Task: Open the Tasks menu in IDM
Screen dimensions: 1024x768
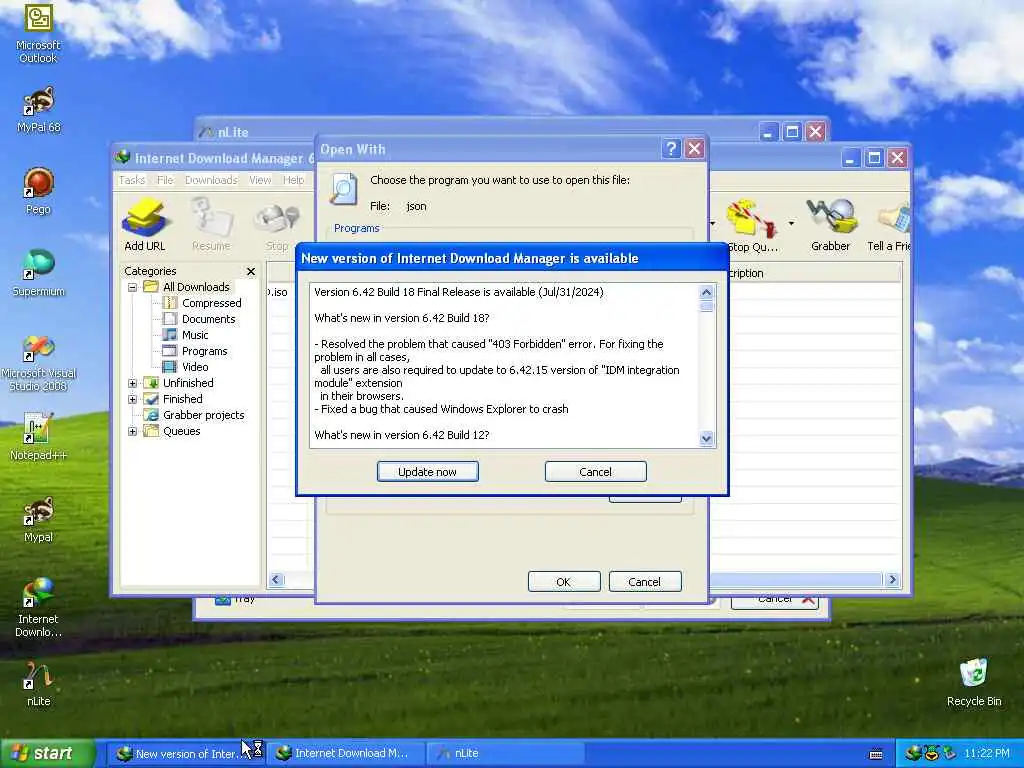Action: click(x=132, y=180)
